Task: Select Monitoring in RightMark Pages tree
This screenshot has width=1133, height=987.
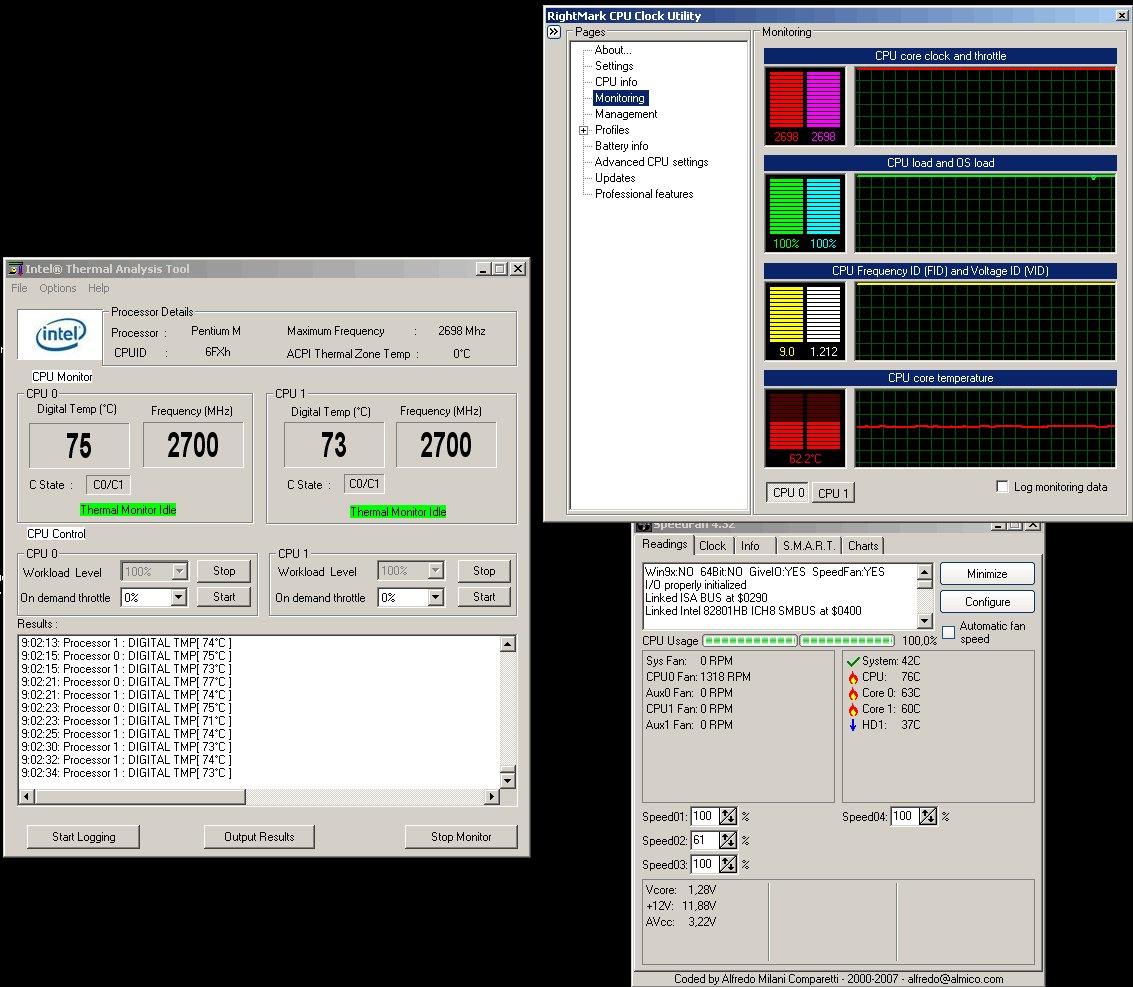Action: (x=620, y=98)
